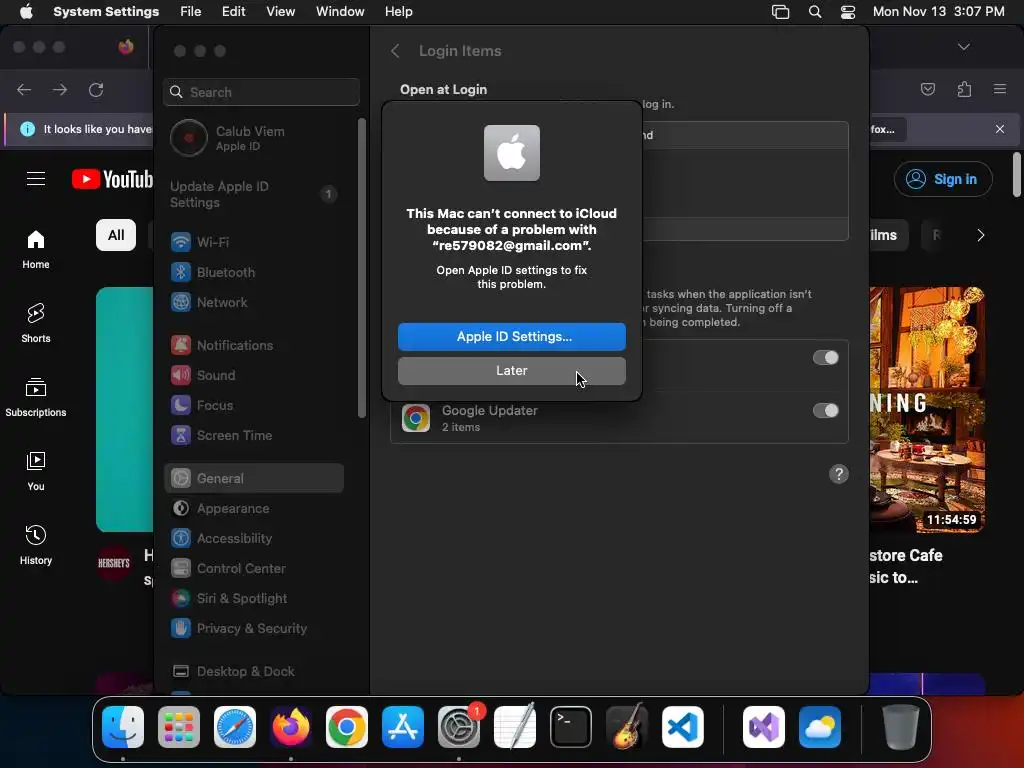The image size is (1024, 768).
Task: Select the Network globe icon
Action: 181,302
